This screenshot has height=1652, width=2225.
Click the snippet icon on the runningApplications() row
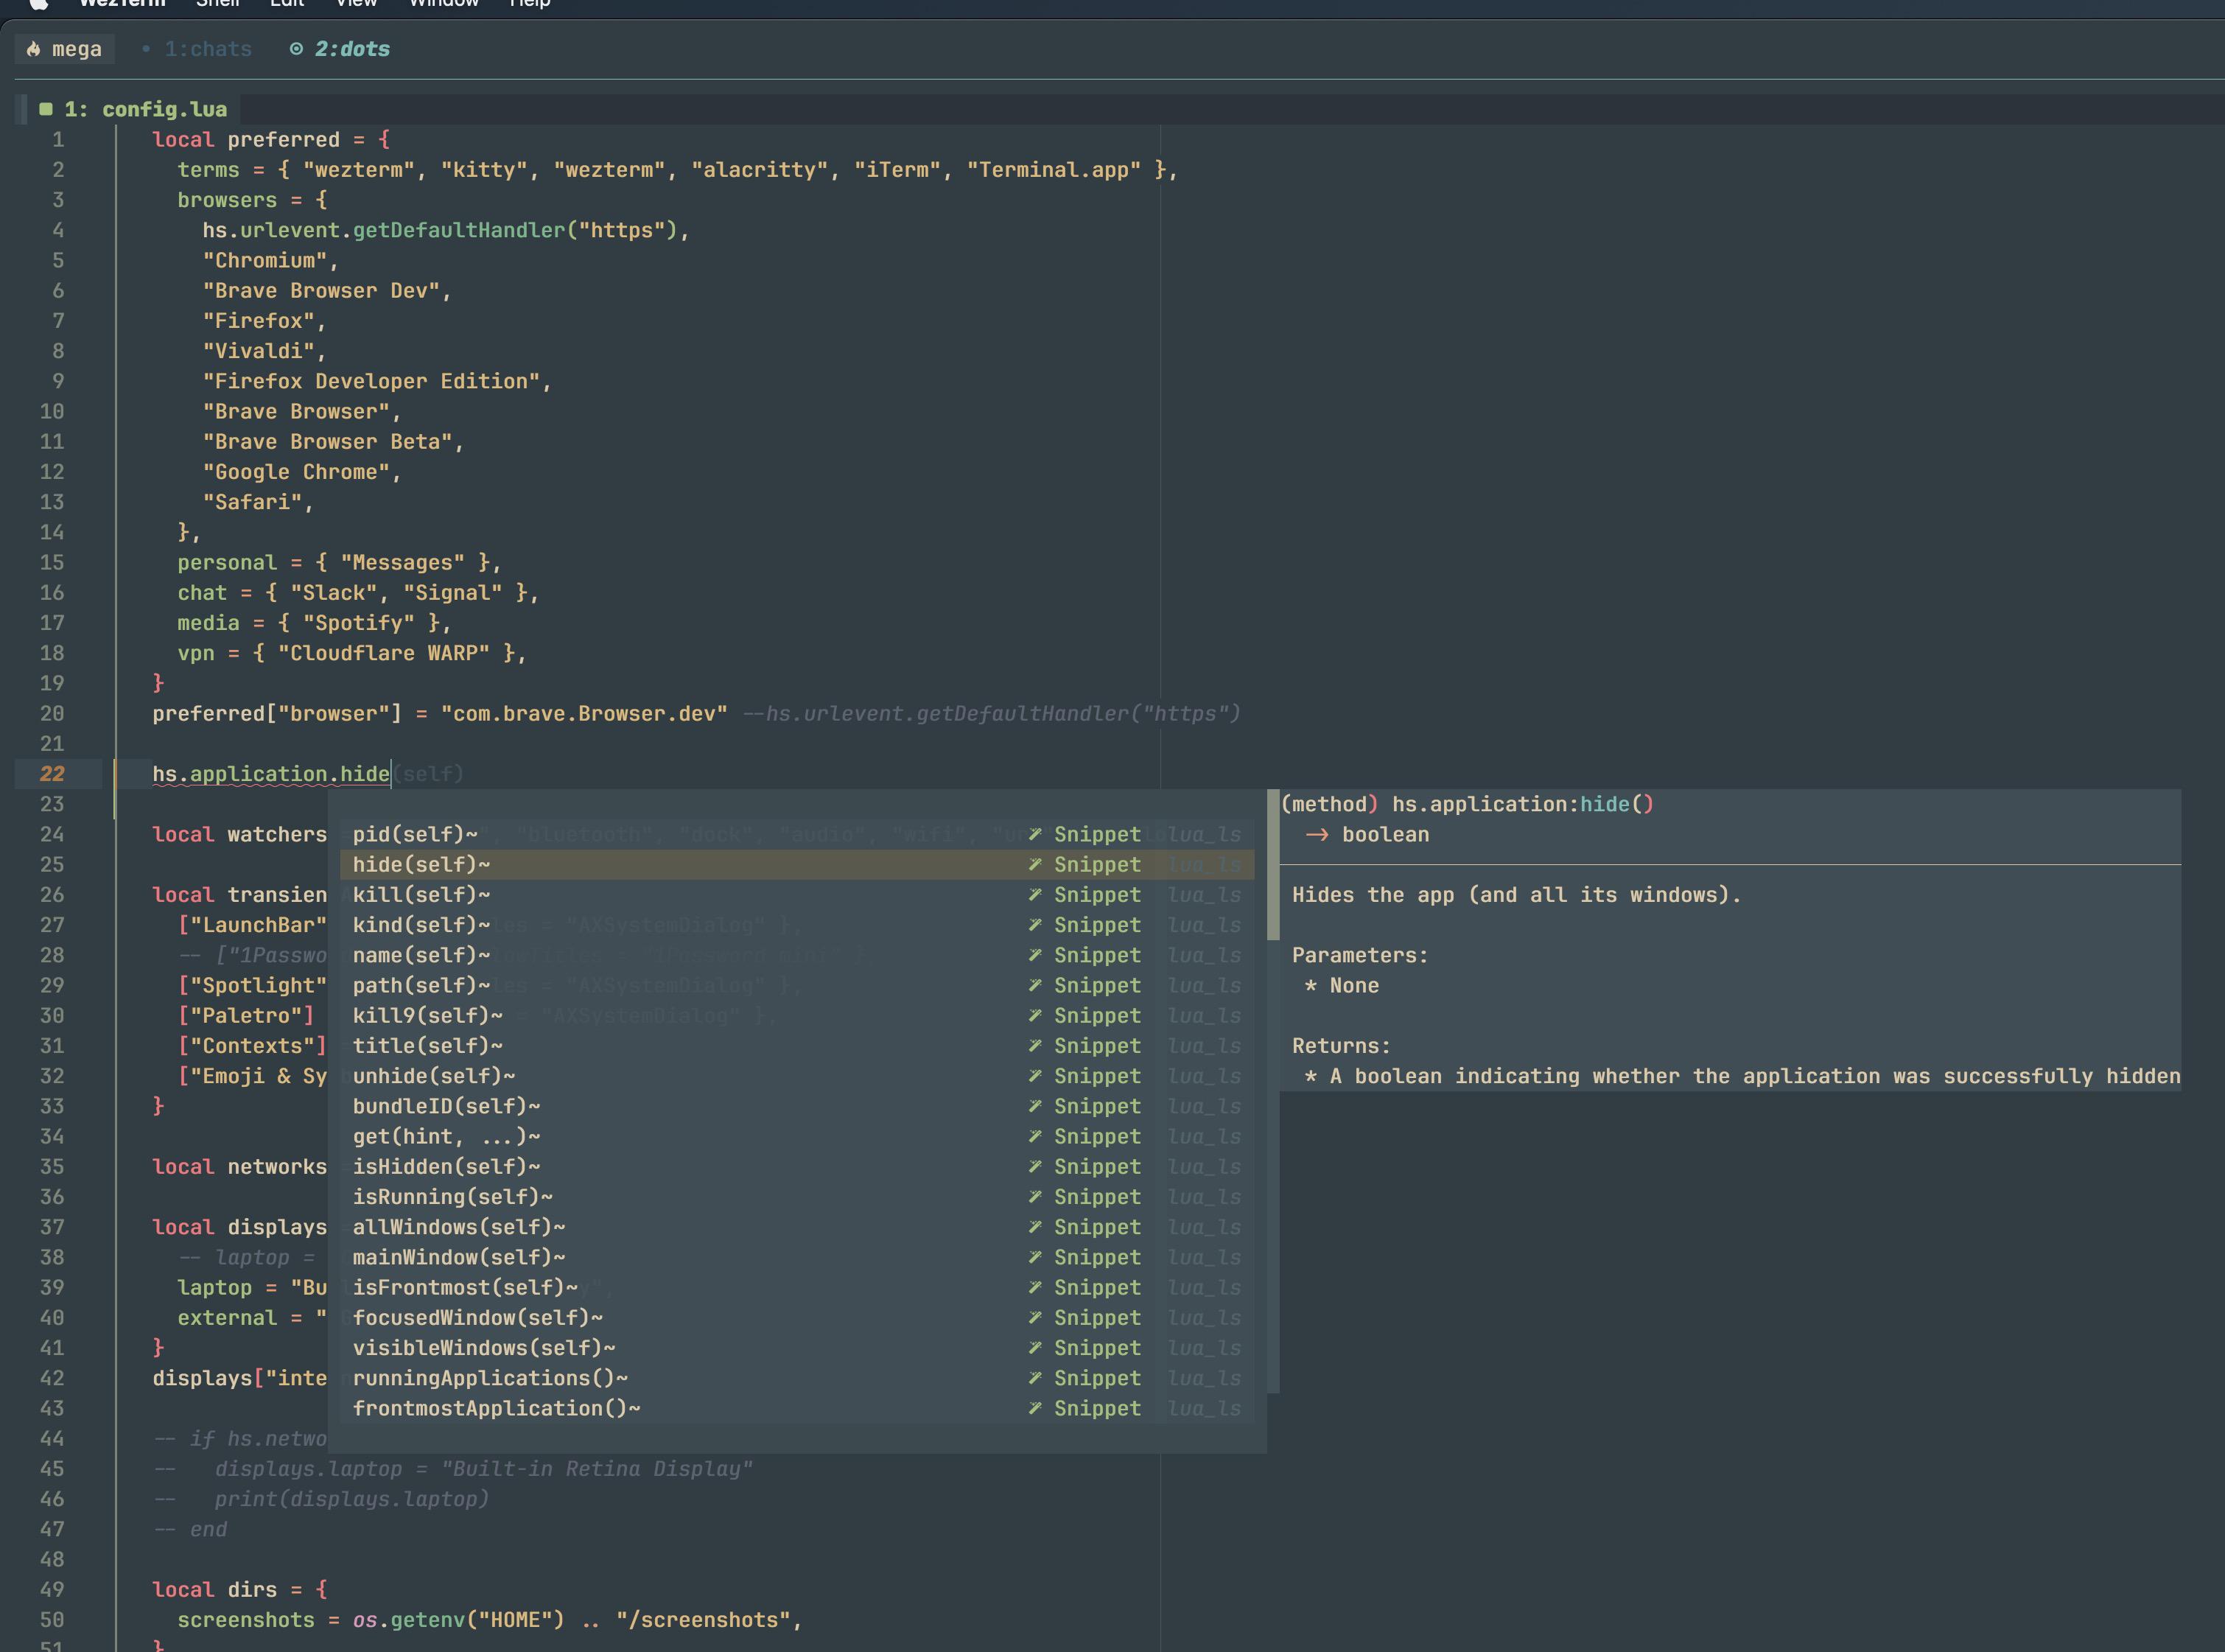click(x=1036, y=1378)
